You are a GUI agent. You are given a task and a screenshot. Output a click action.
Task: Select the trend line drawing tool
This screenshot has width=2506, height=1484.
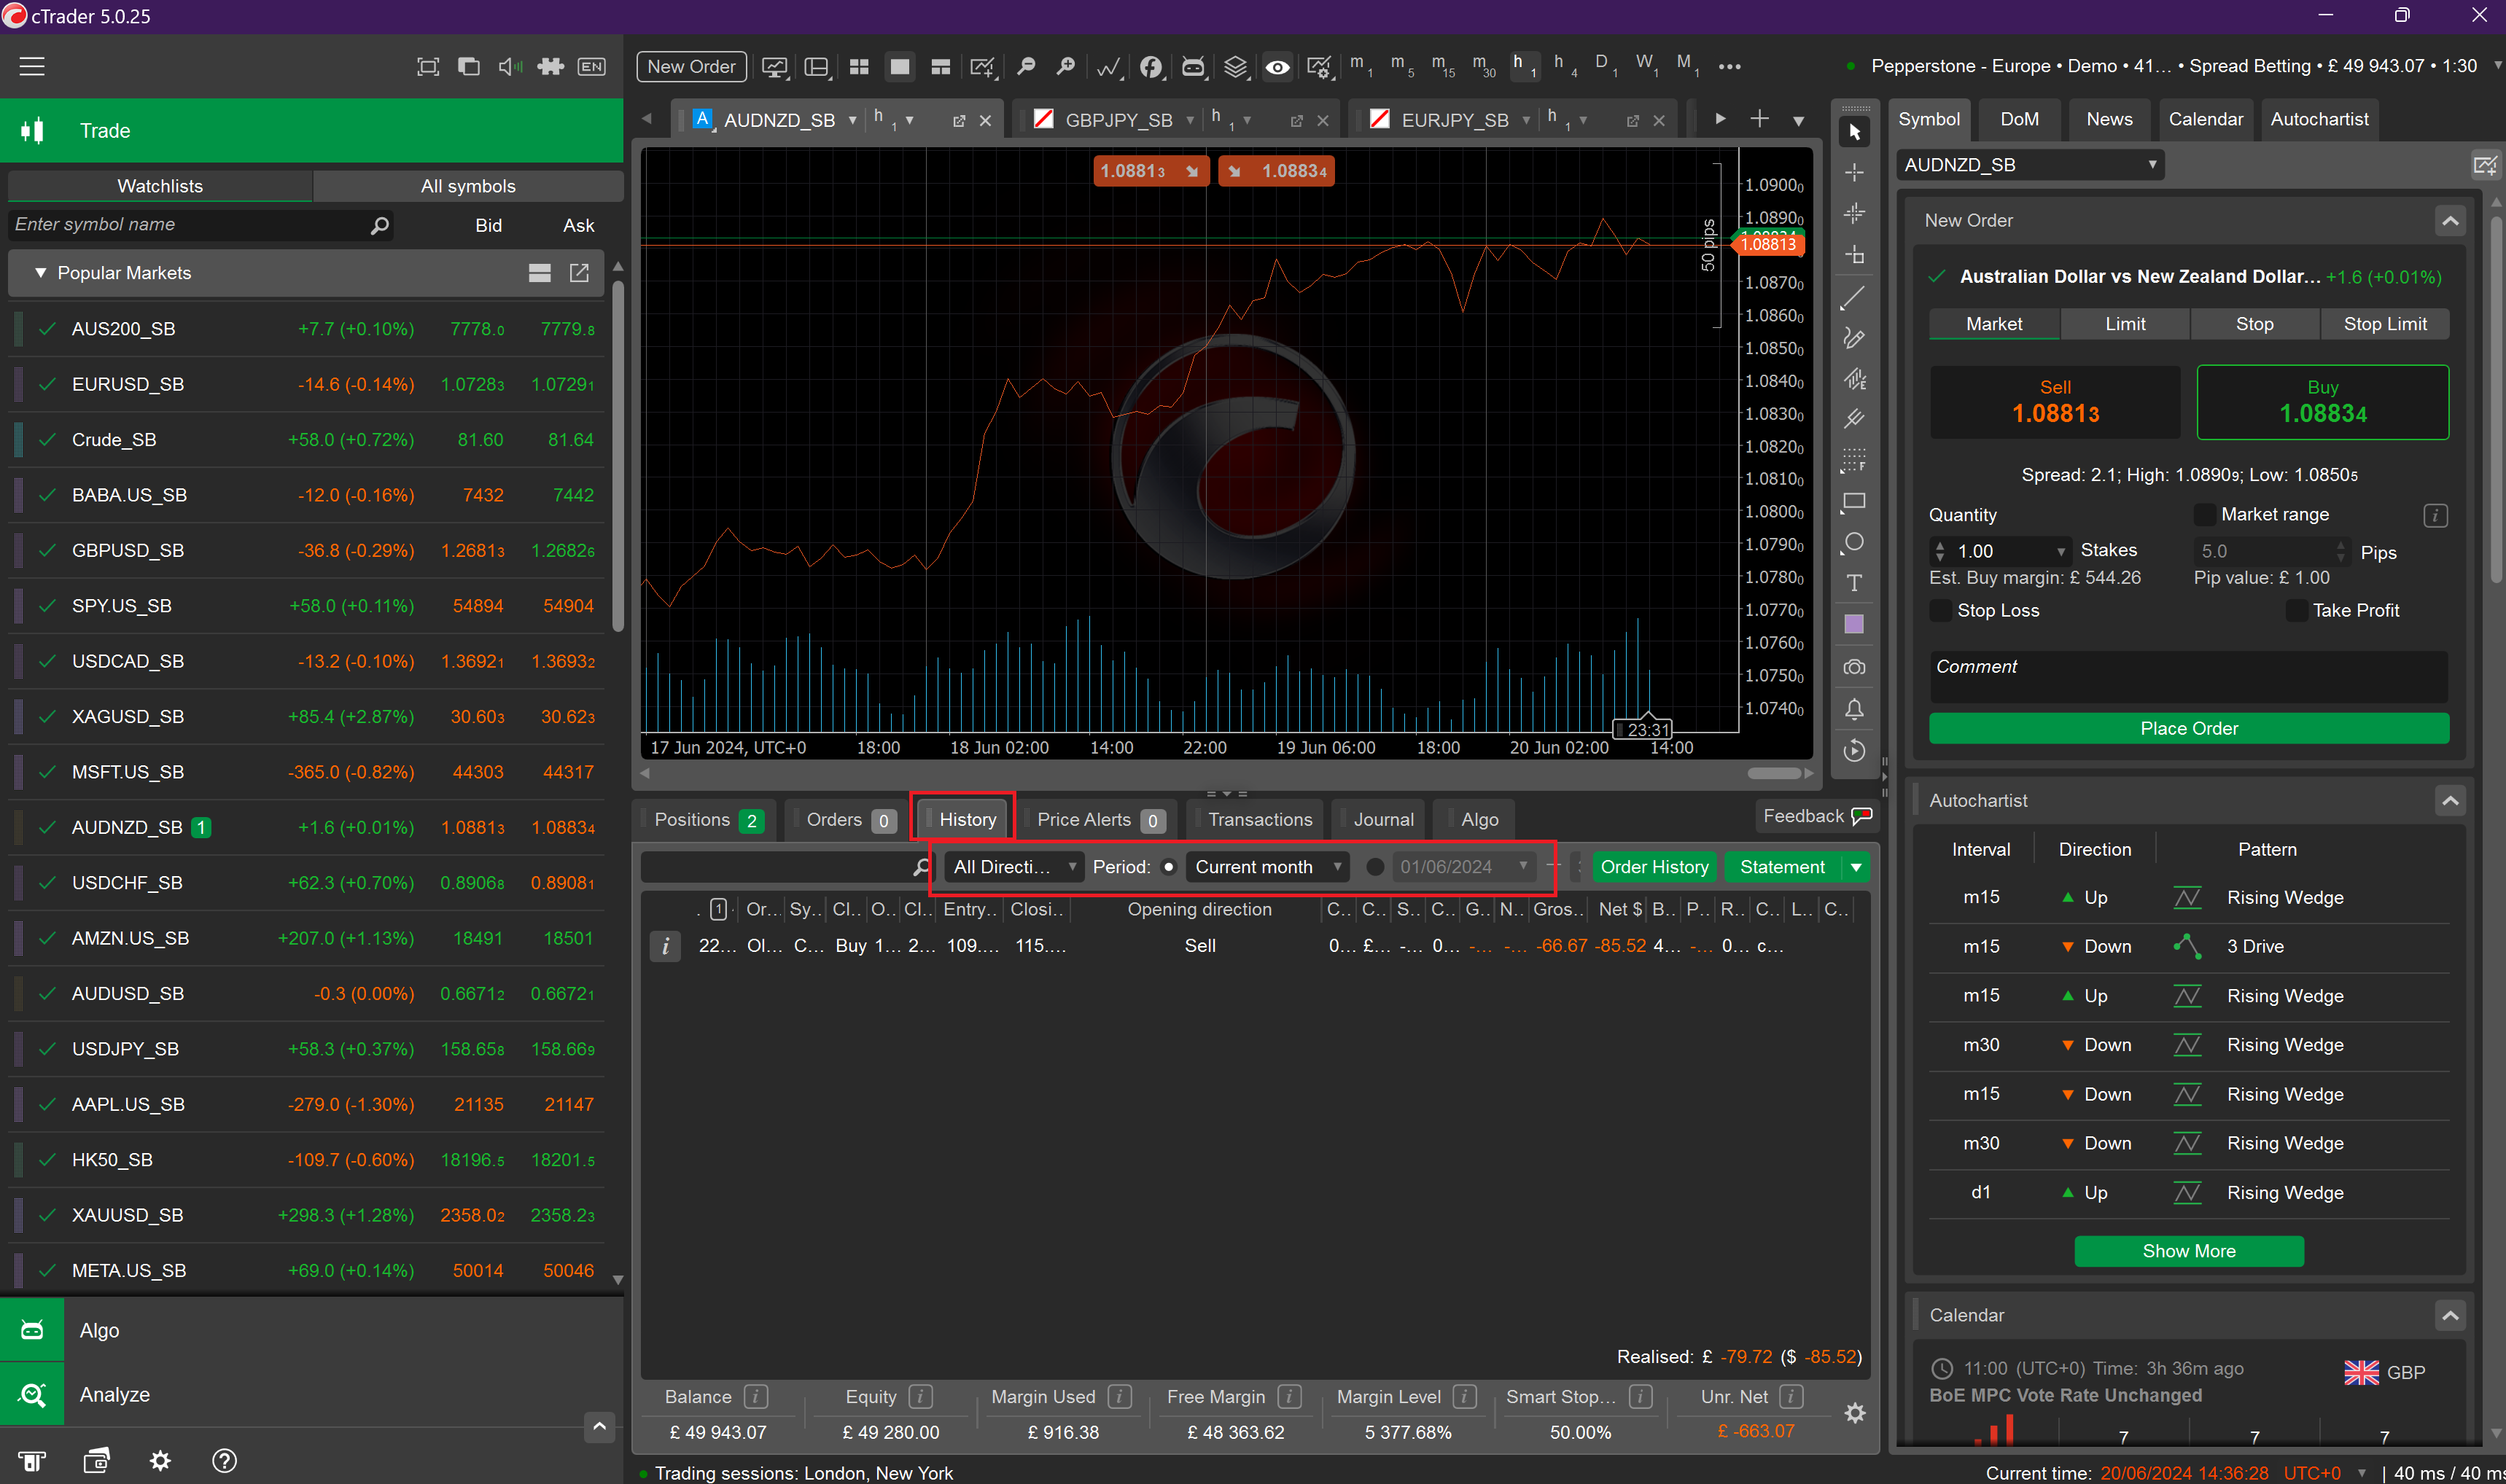coord(1853,297)
